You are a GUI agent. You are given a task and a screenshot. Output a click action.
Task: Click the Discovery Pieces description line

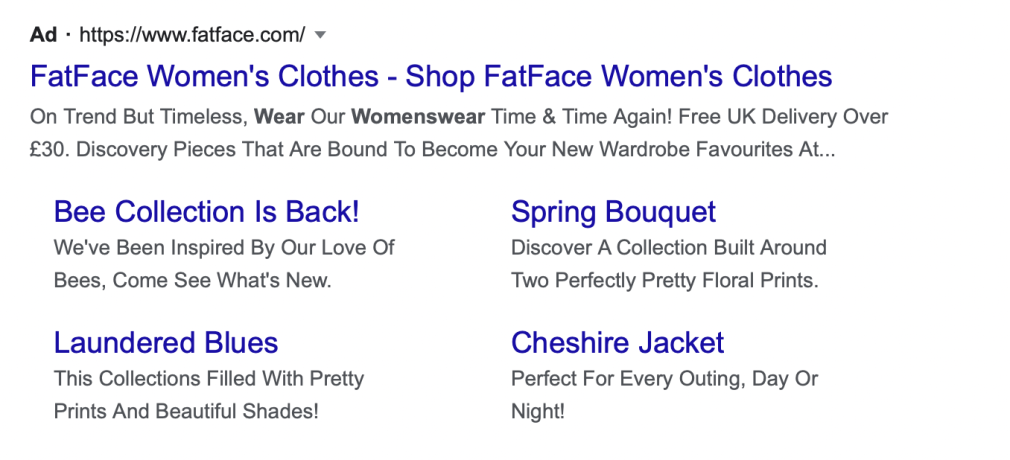432,149
